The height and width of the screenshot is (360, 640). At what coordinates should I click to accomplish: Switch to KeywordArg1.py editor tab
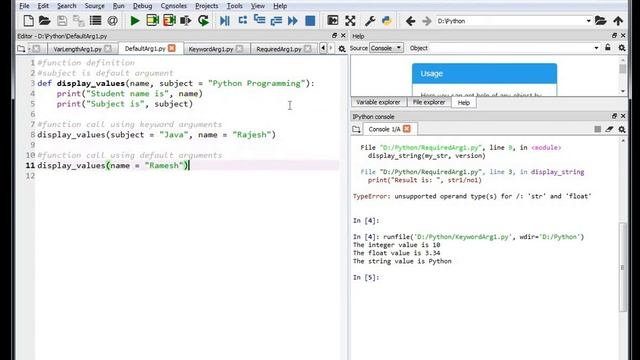click(211, 49)
